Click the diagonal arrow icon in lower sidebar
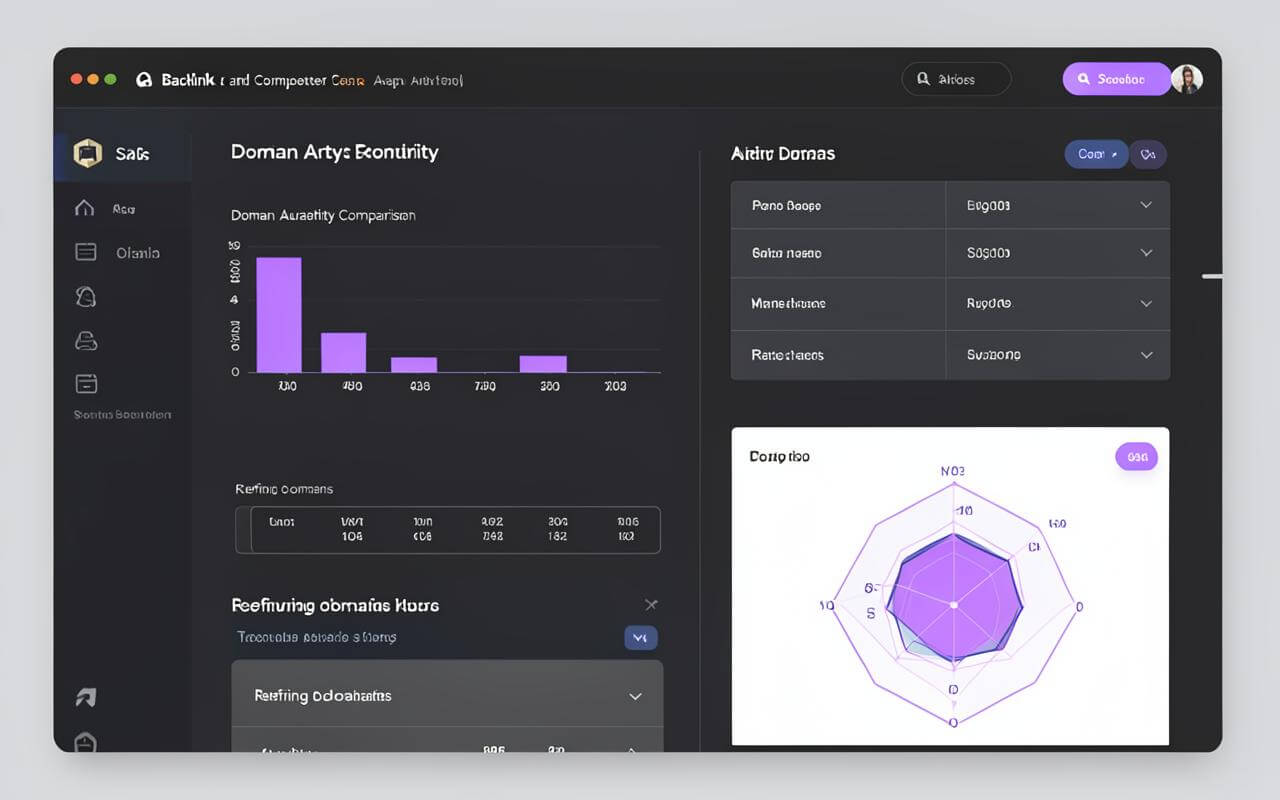1280x800 pixels. [86, 697]
